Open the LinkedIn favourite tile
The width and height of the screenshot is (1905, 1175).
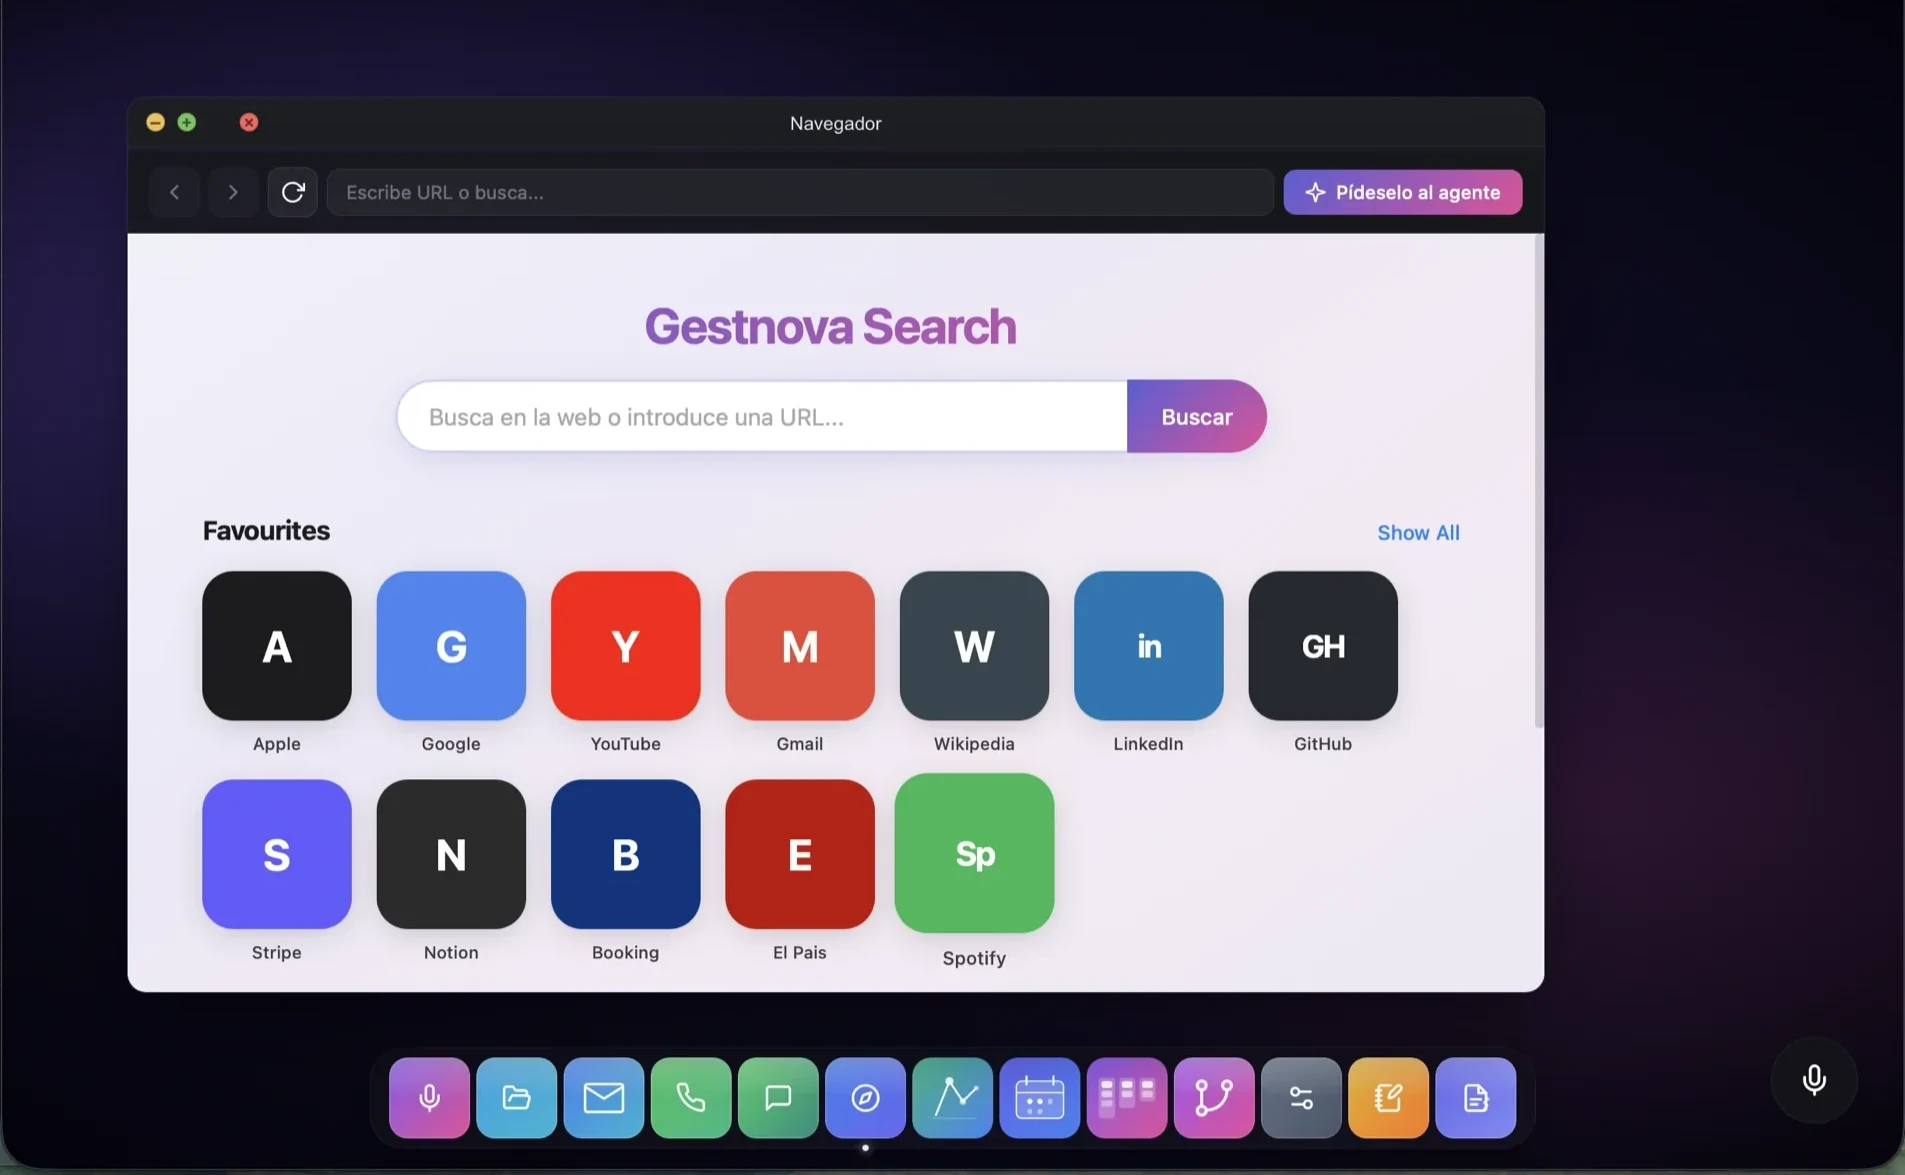(1149, 646)
